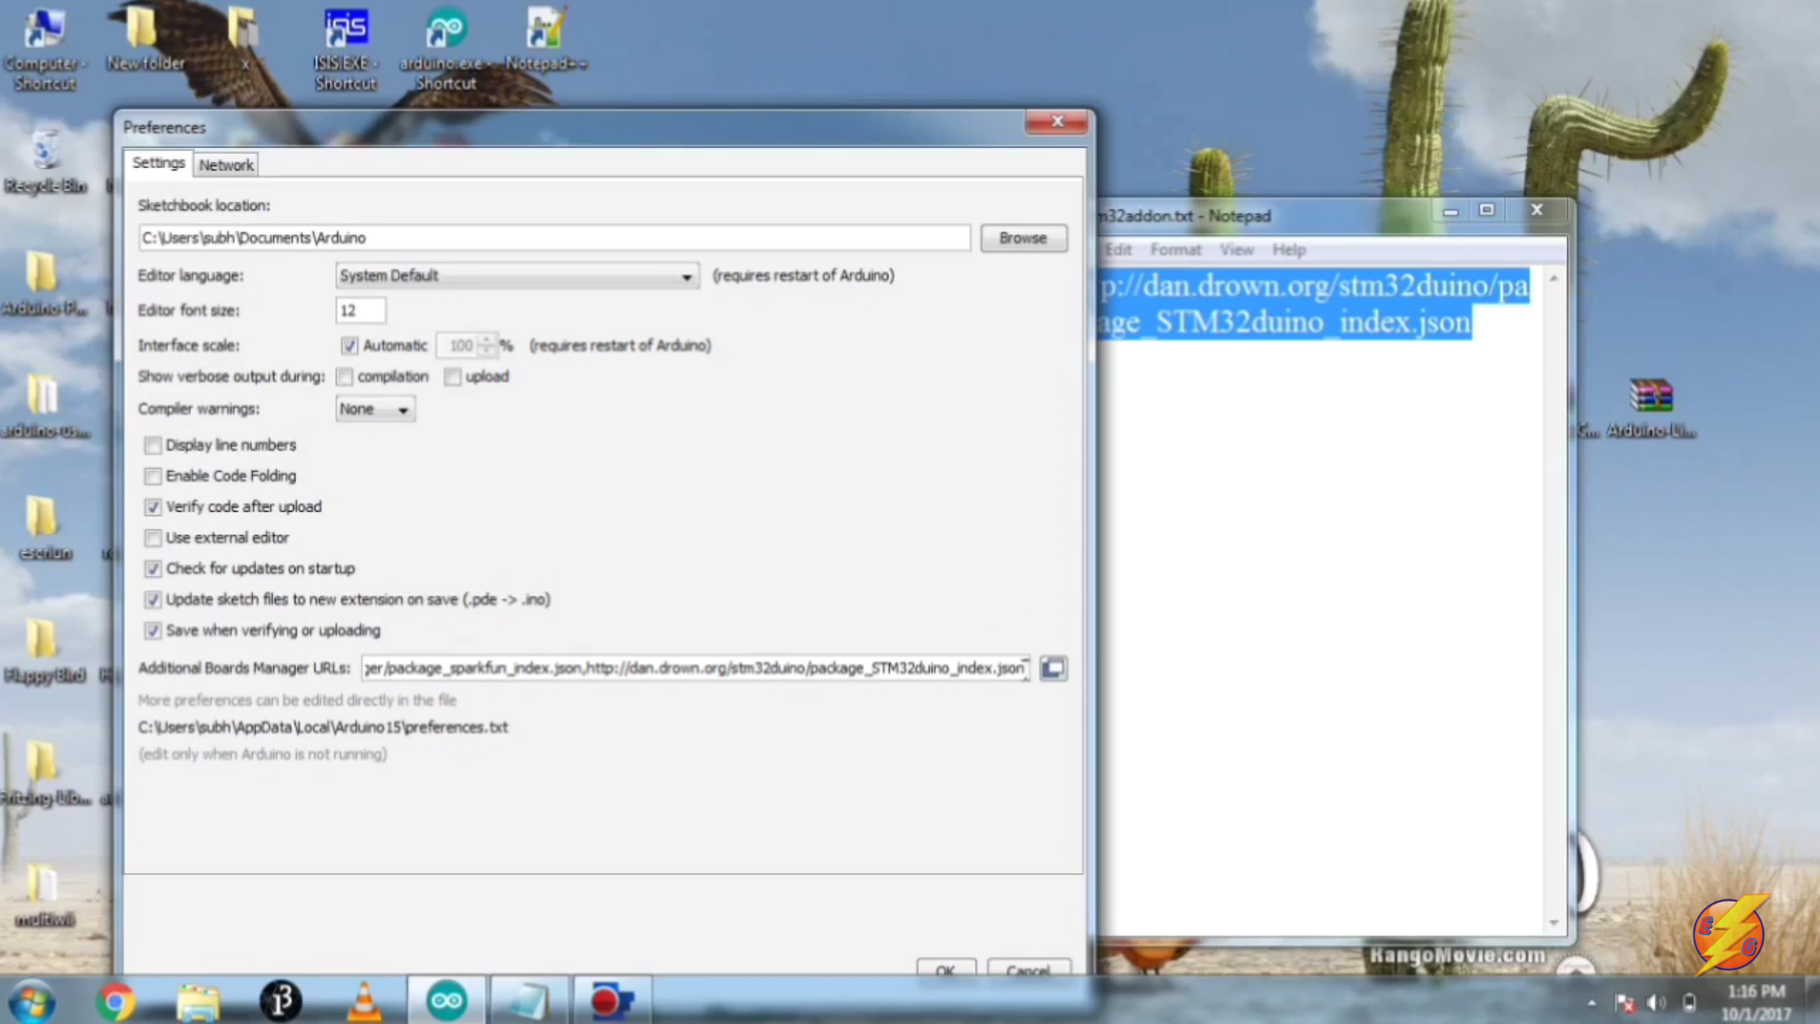
Task: Open the arduino.exe Shortcut on the desktop
Action: click(445, 30)
